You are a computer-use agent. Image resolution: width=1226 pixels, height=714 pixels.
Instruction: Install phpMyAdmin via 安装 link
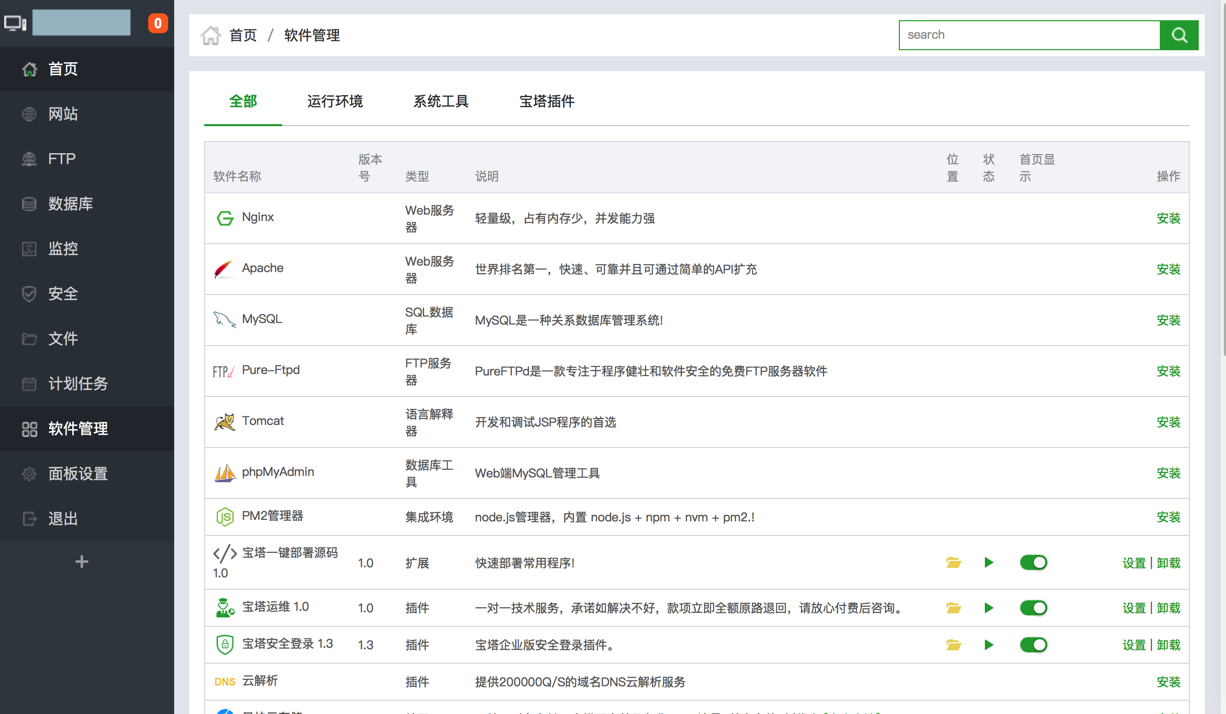coord(1168,473)
